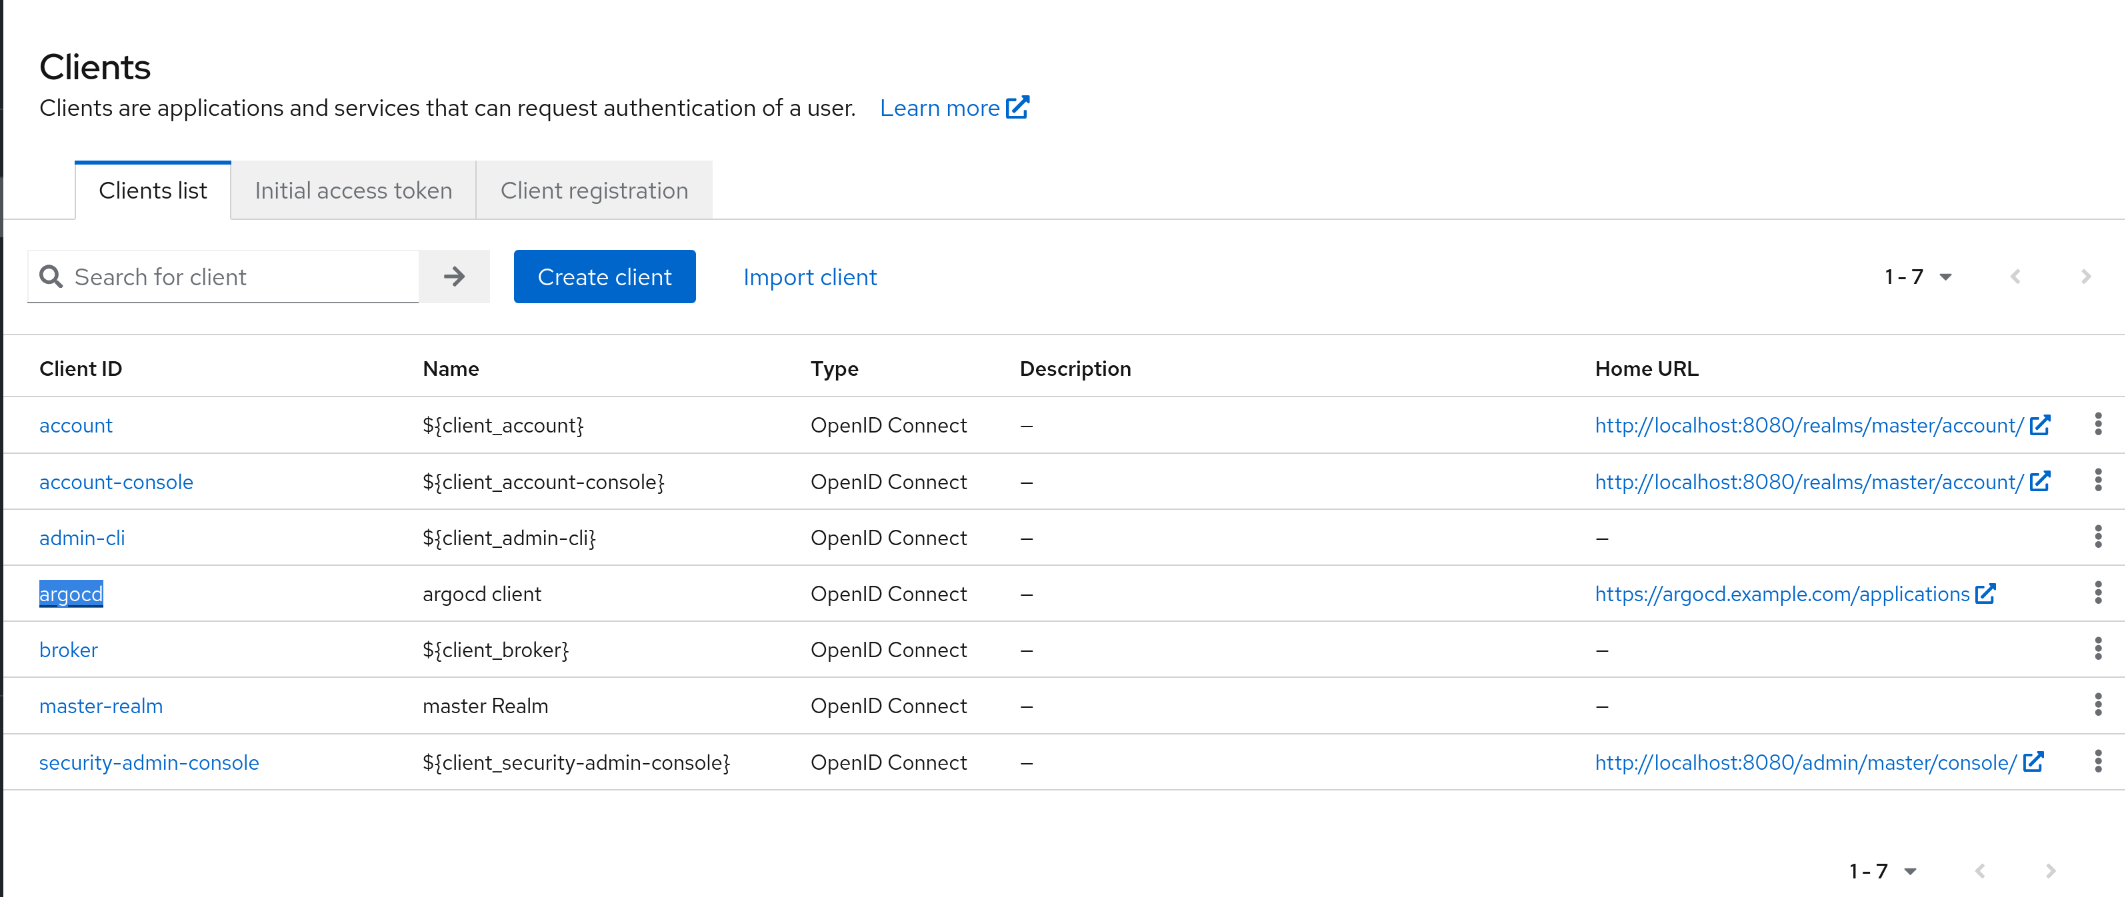Click the Create client button
This screenshot has height=897, width=2125.
(x=604, y=277)
